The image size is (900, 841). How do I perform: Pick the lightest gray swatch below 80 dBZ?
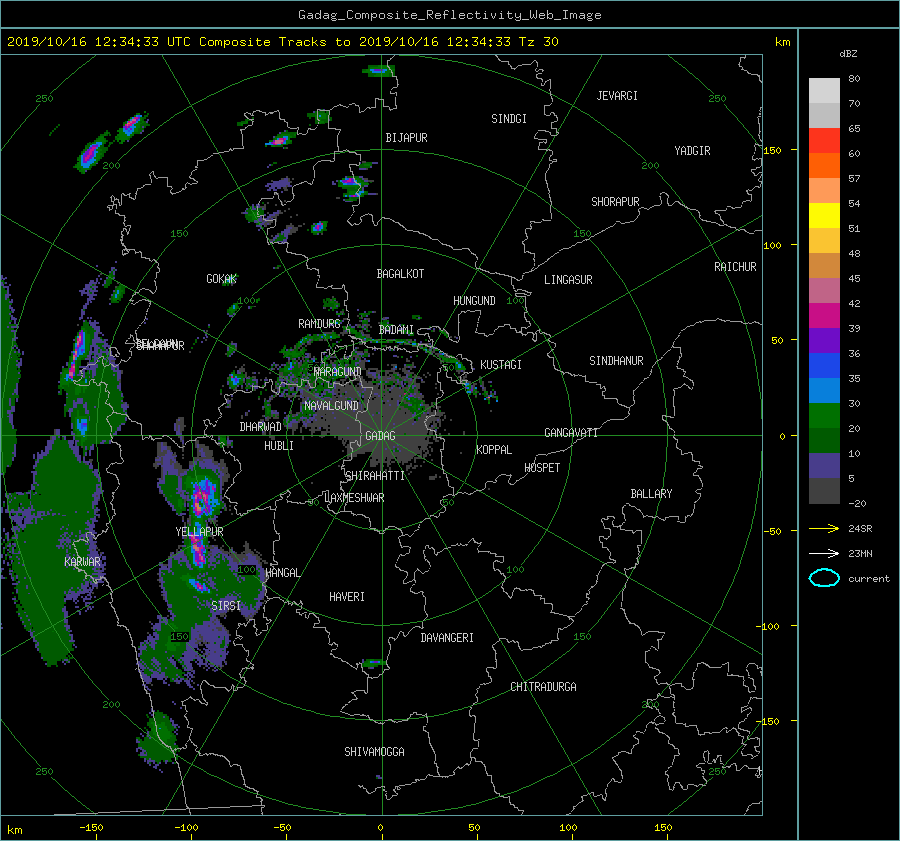pyautogui.click(x=824, y=91)
